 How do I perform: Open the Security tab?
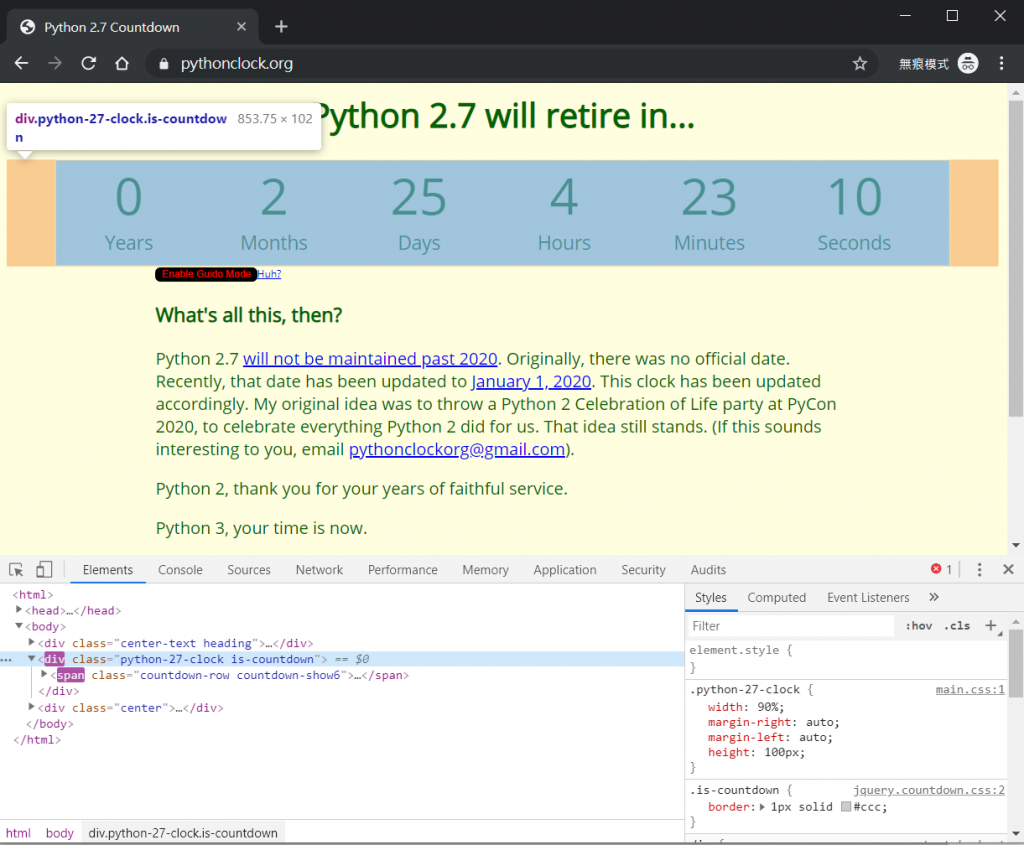643,569
